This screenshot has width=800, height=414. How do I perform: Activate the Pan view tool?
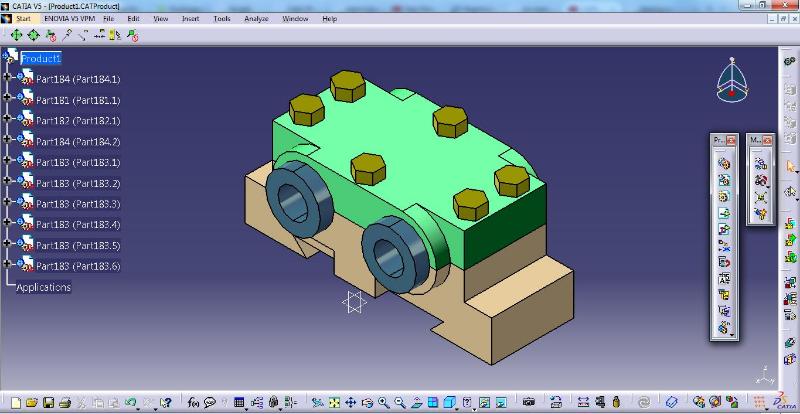(351, 403)
